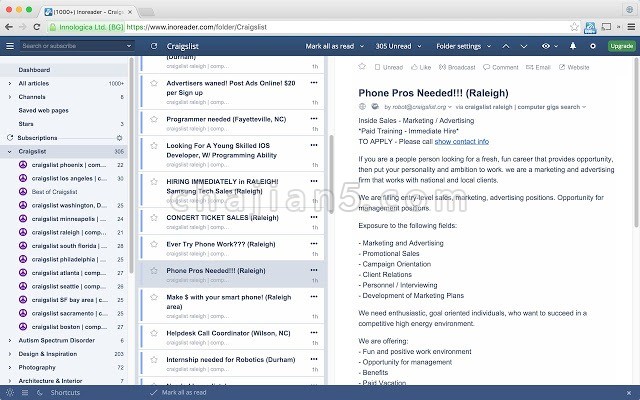Open search field dropdown arrow
The height and width of the screenshot is (400, 640).
pos(129,46)
